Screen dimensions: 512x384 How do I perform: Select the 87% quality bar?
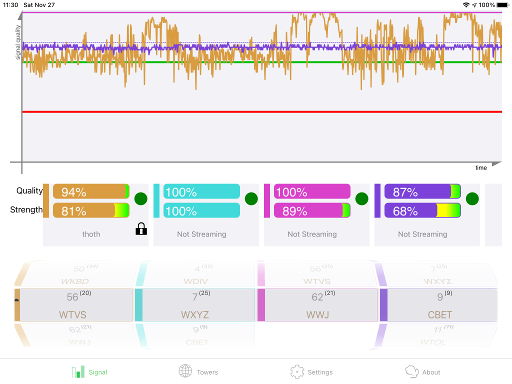423,192
